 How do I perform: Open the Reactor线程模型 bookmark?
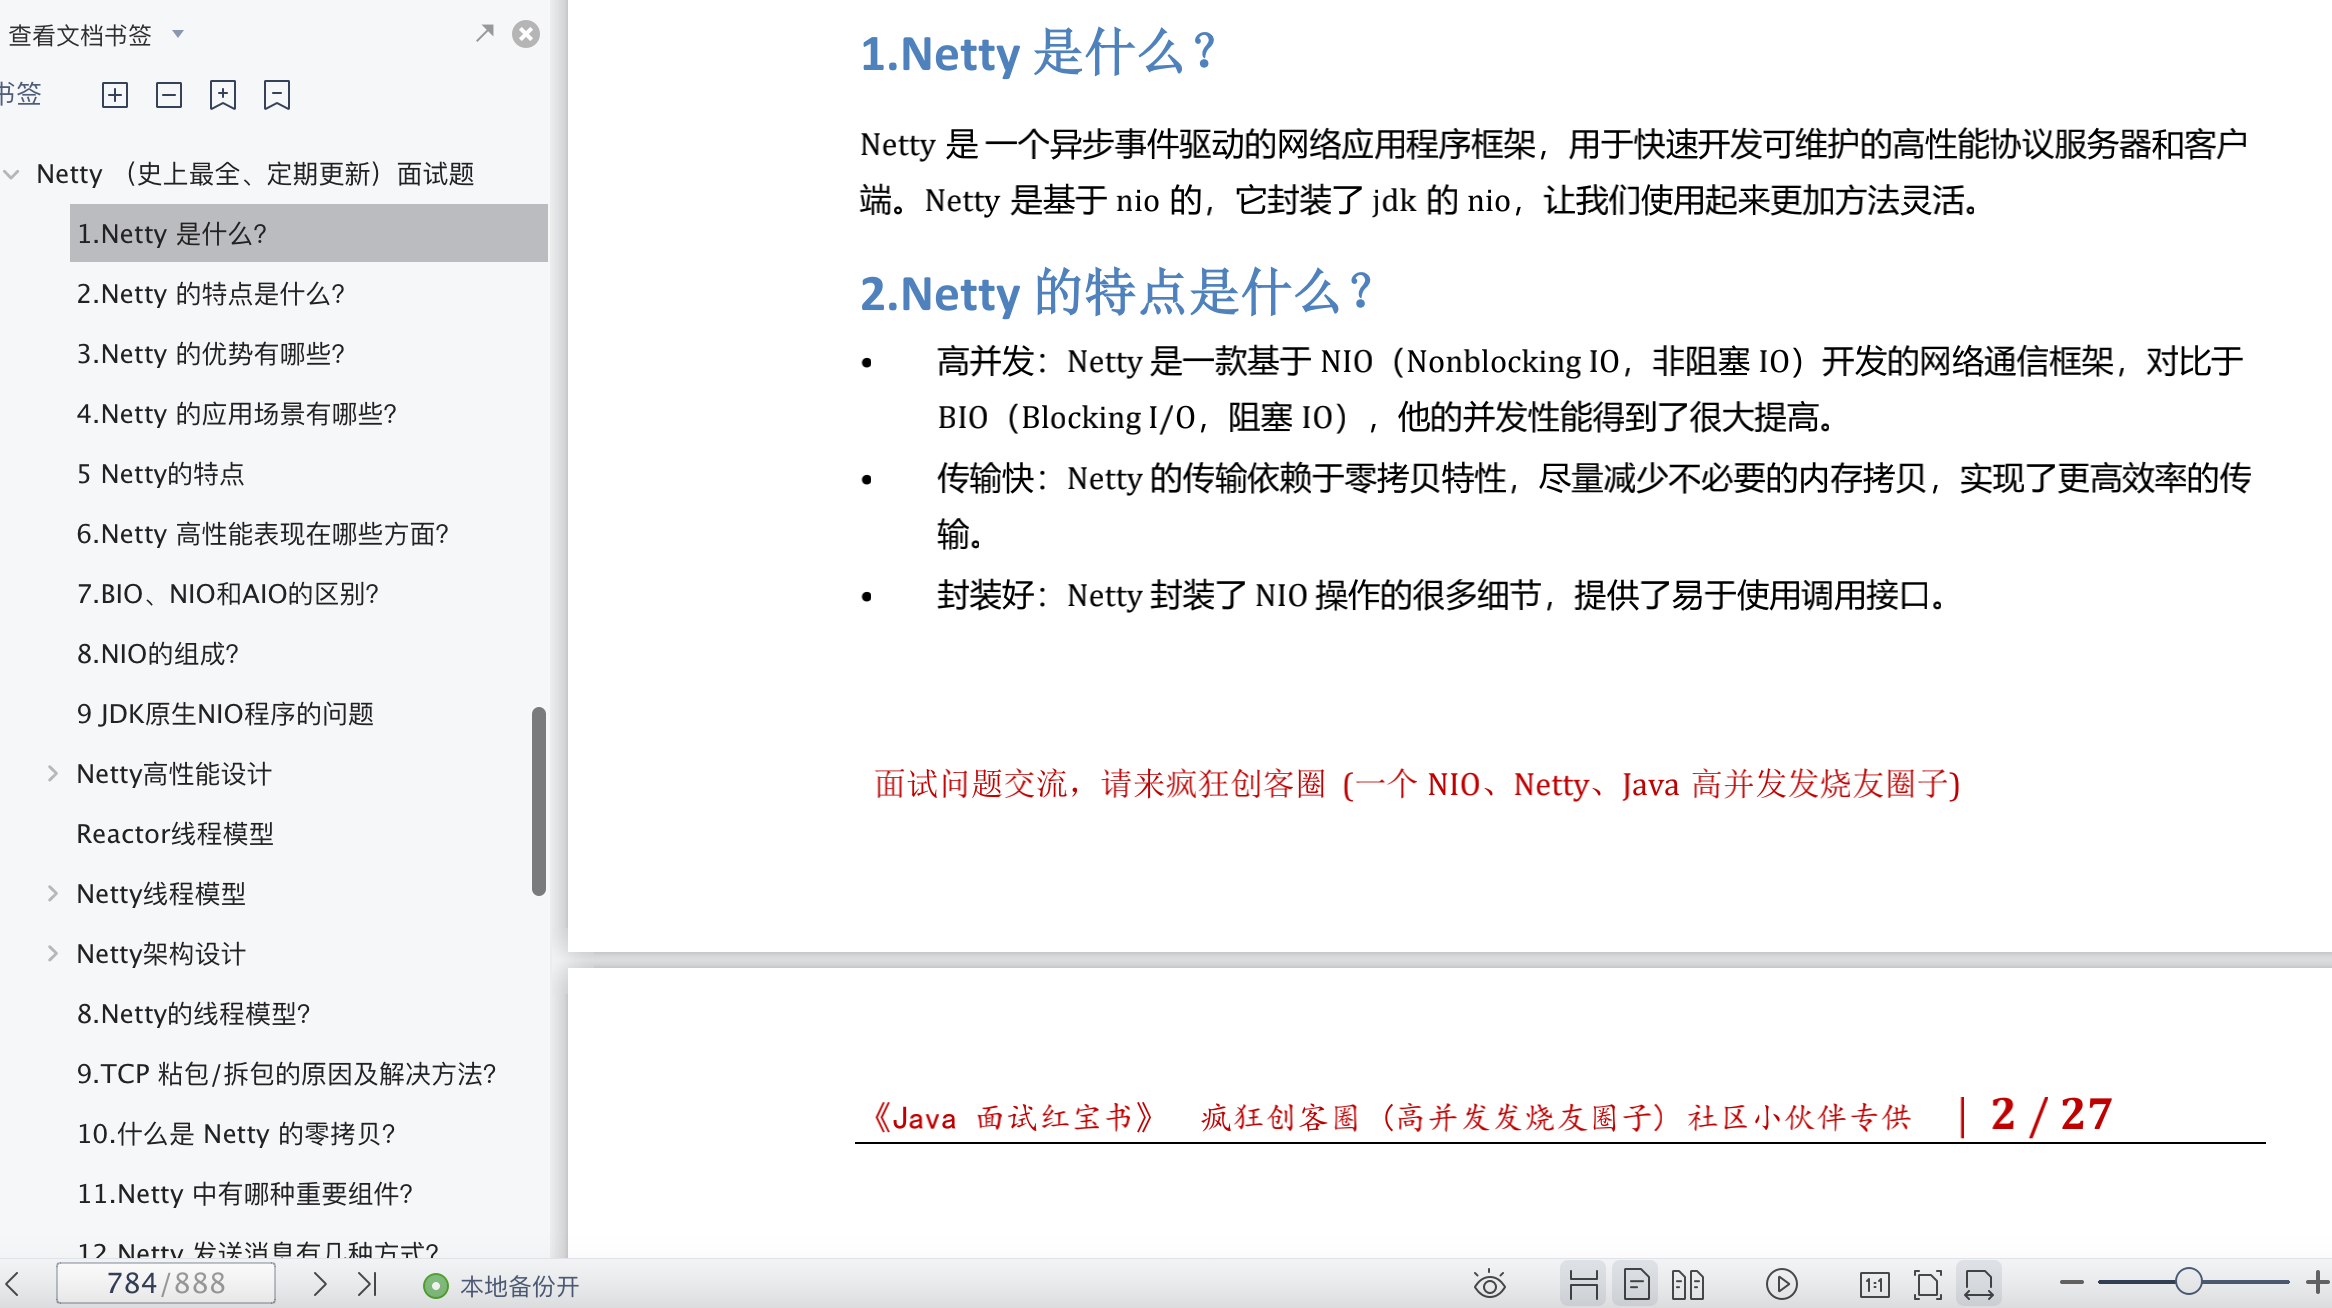(175, 833)
